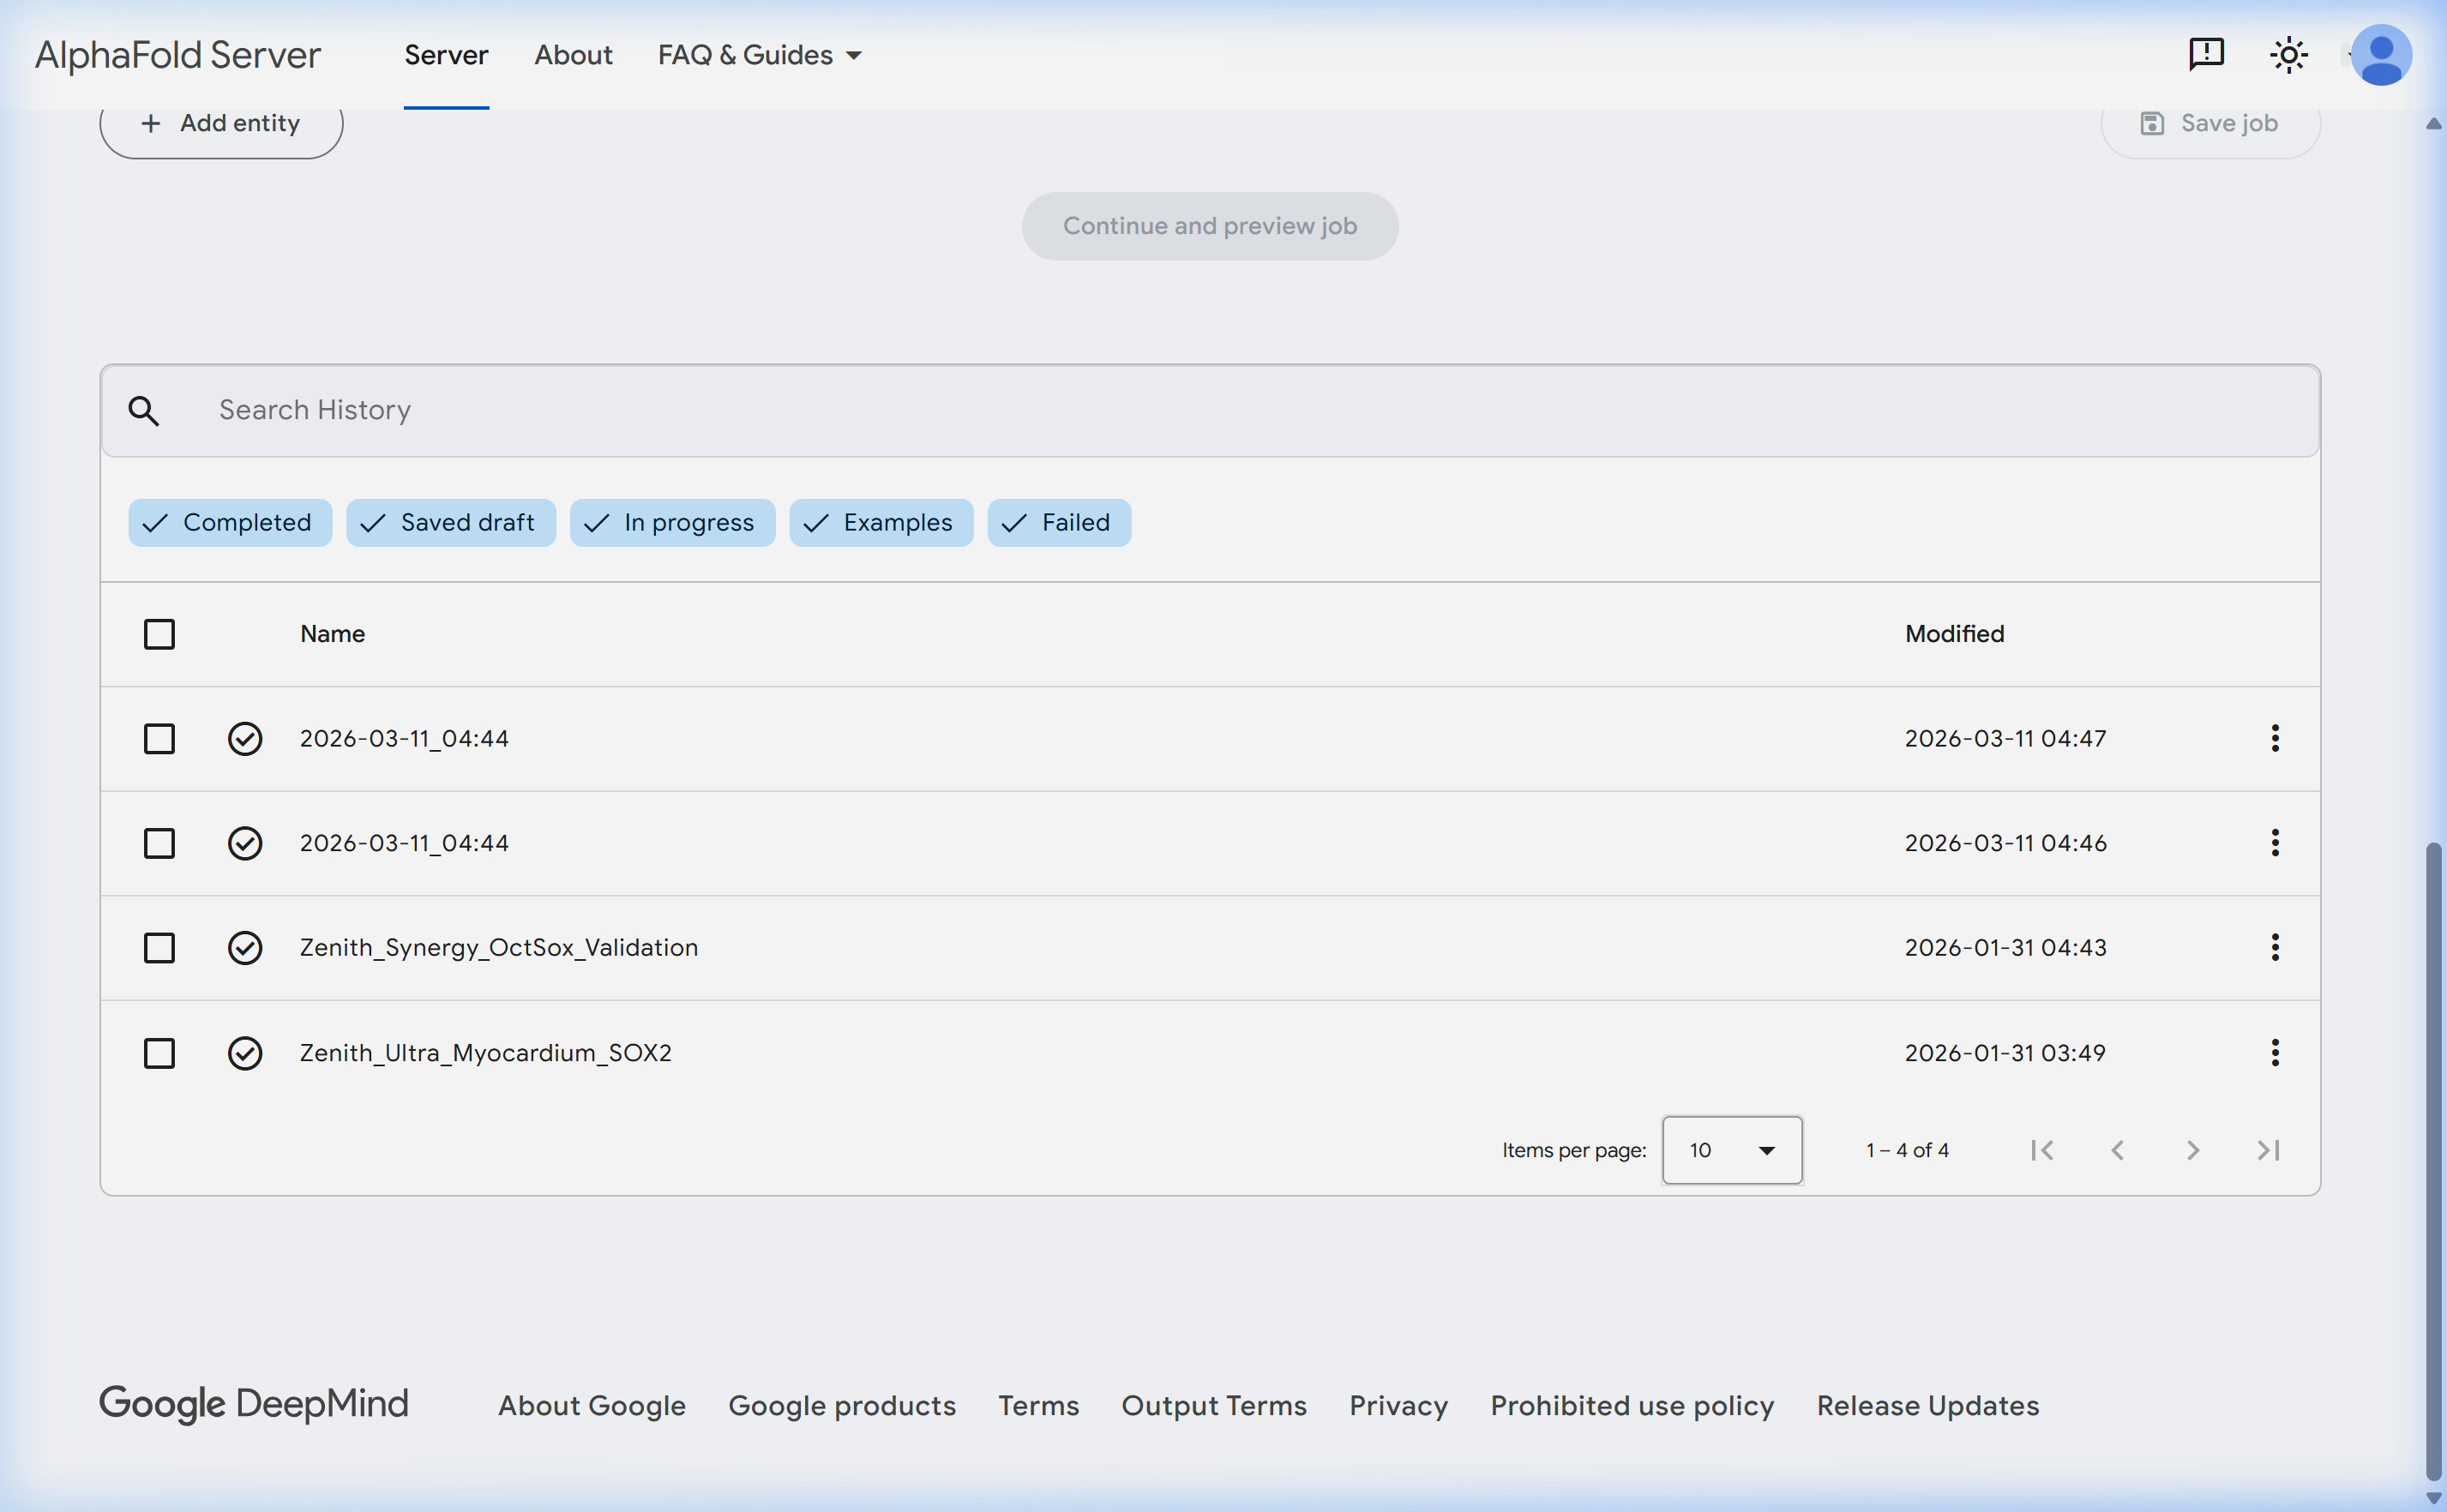Image resolution: width=2447 pixels, height=1512 pixels.
Task: Open options menu for Zenith_Synergy_OctSox_Validation
Action: (2274, 947)
